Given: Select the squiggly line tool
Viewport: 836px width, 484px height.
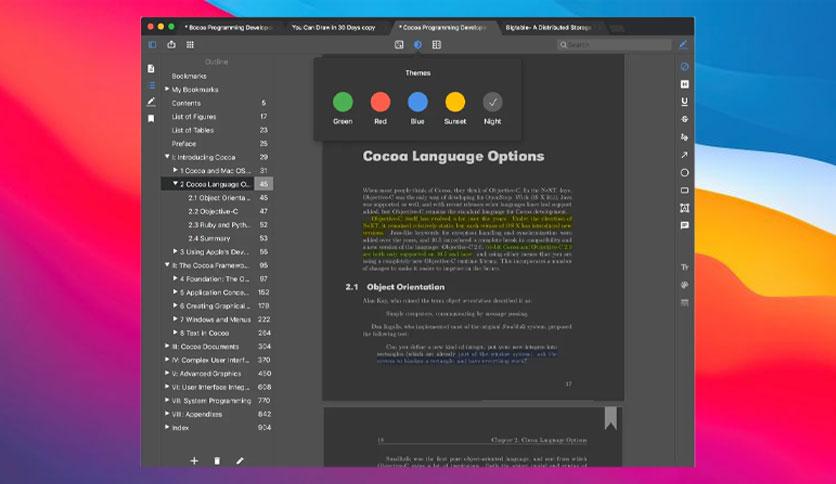Looking at the screenshot, I should tap(685, 137).
